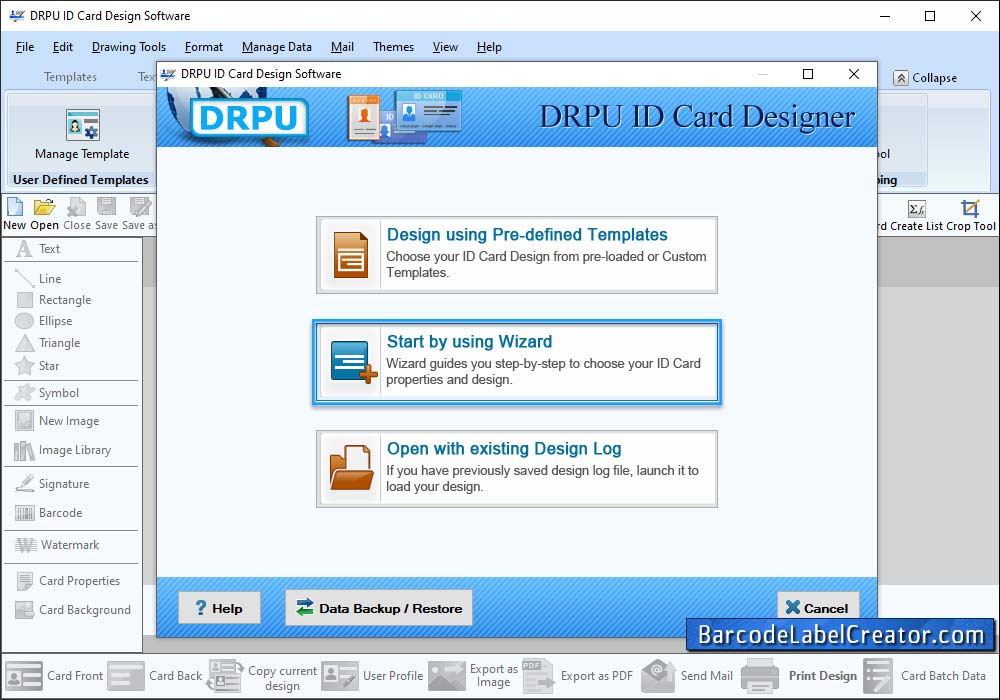
Task: Open the Image Library tool
Action: click(73, 450)
